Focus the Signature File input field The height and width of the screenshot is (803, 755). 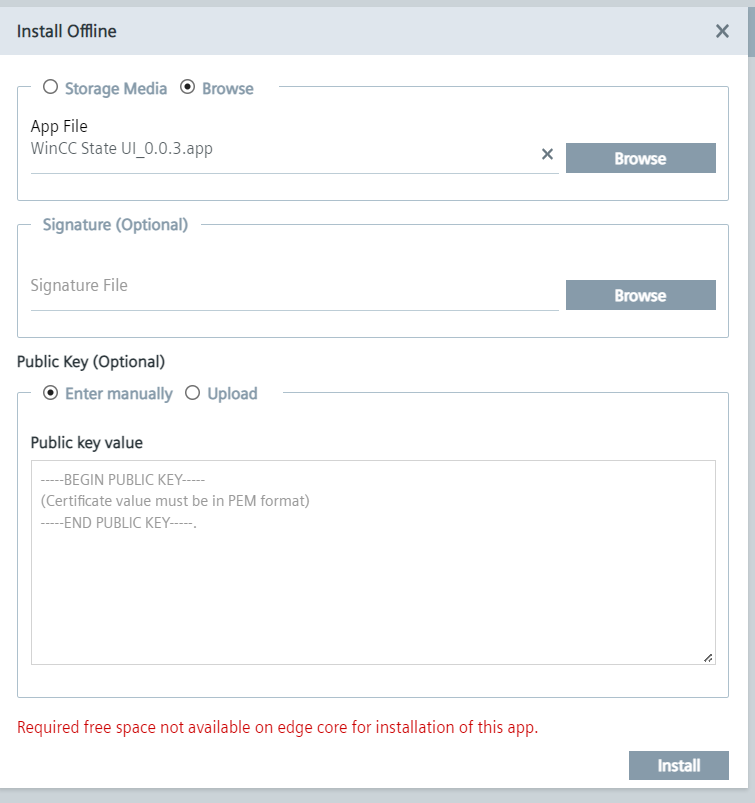290,287
